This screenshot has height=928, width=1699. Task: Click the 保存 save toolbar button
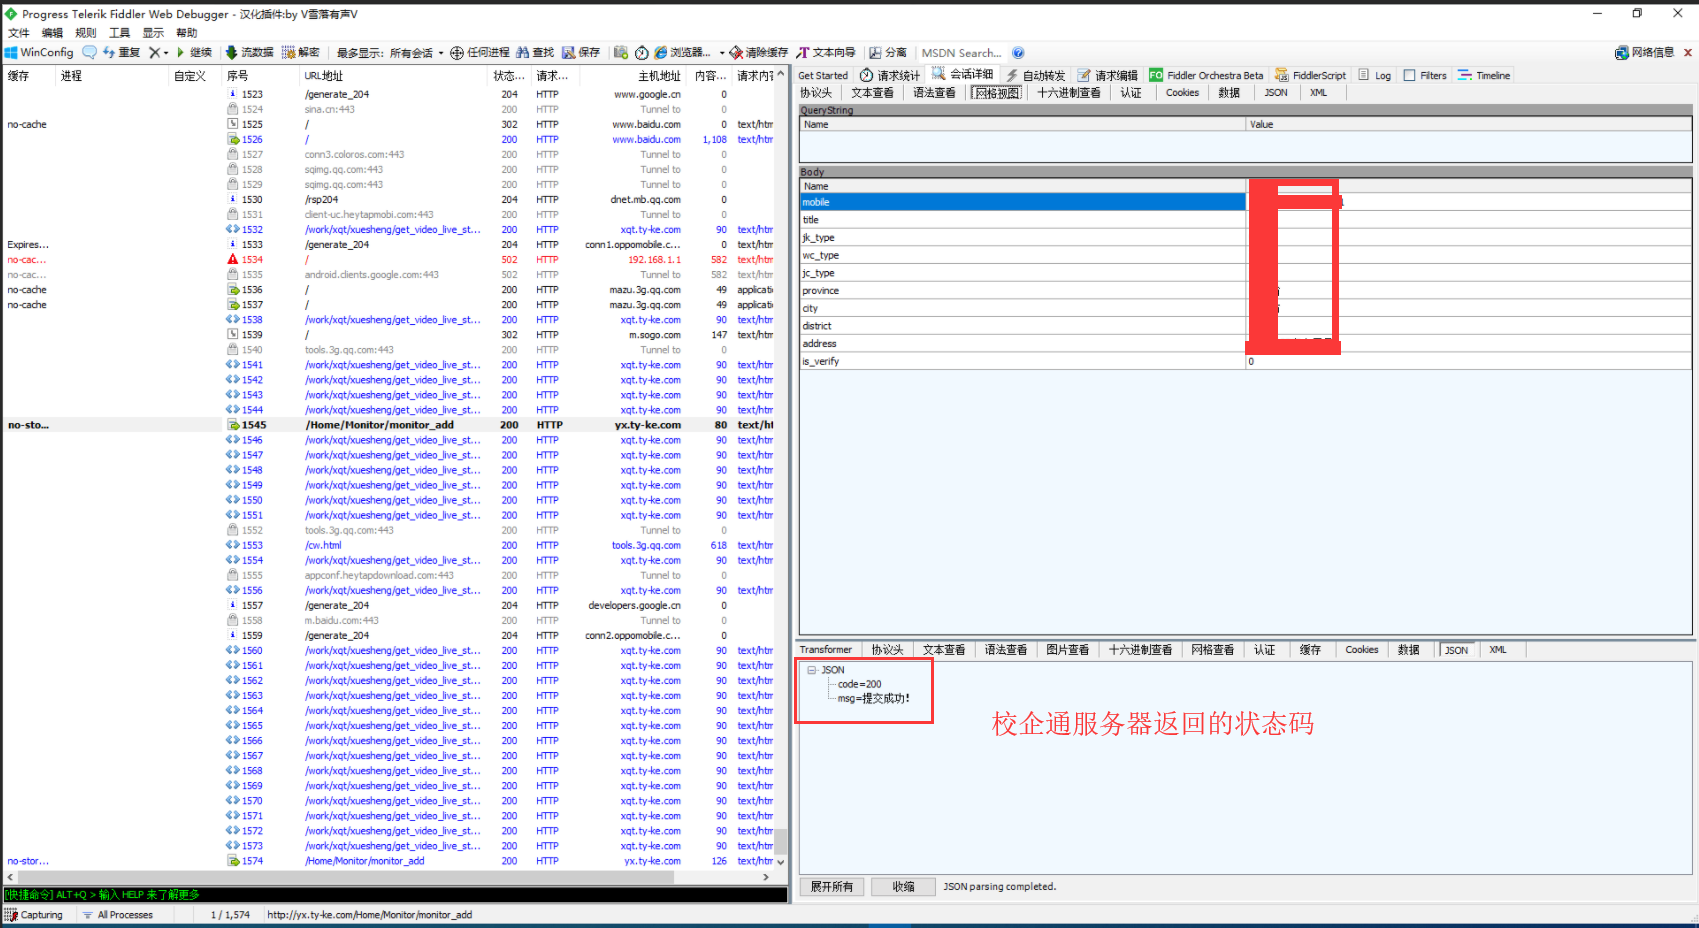[581, 52]
